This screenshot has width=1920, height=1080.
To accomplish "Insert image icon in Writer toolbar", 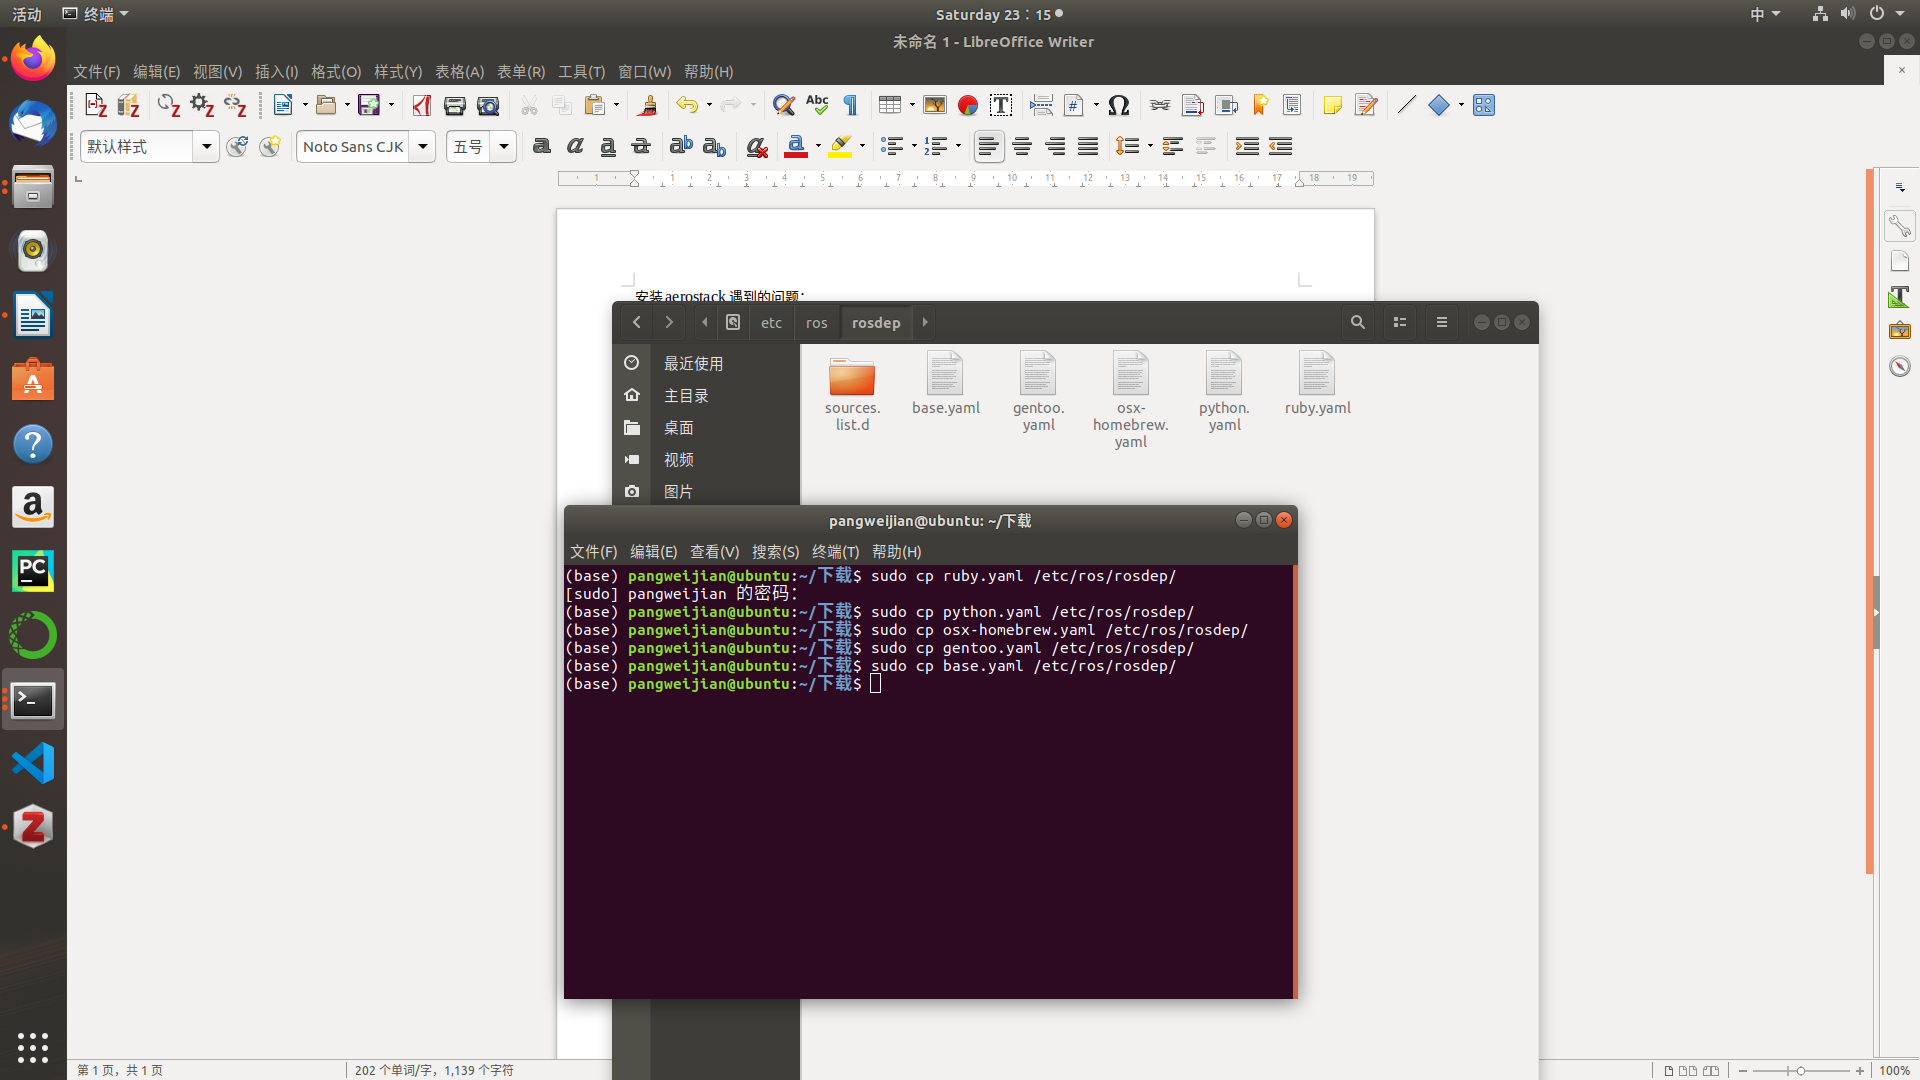I will (x=935, y=105).
